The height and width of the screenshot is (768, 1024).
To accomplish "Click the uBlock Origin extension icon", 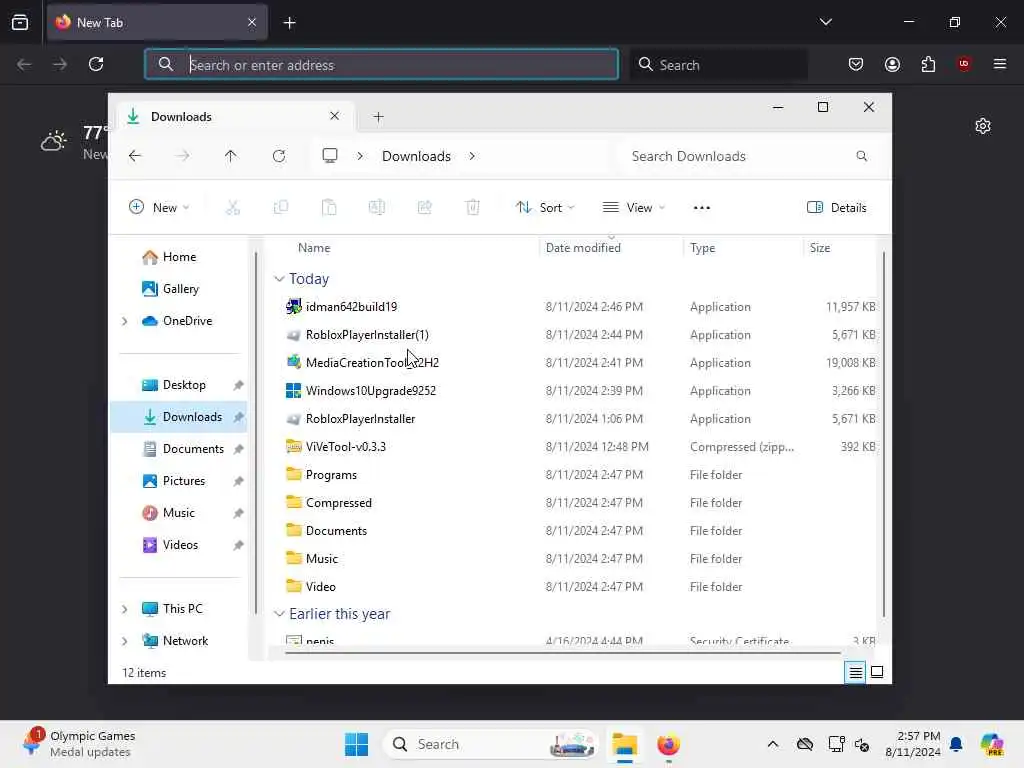I will pos(964,63).
